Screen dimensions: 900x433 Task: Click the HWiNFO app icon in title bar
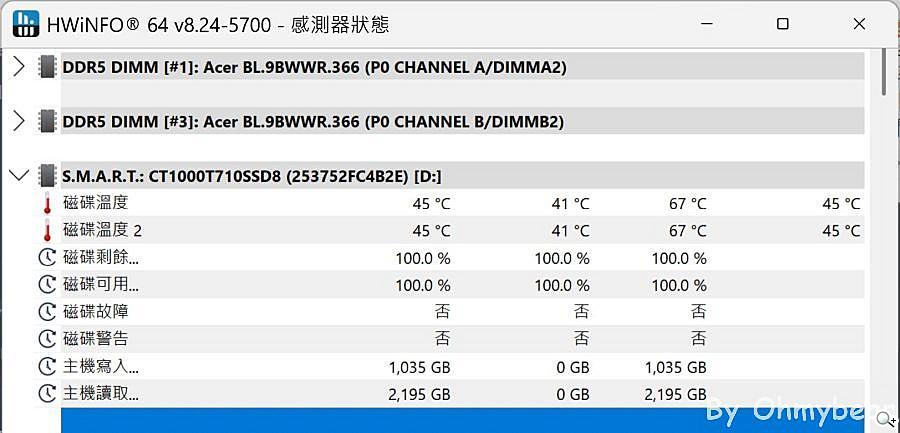[24, 23]
